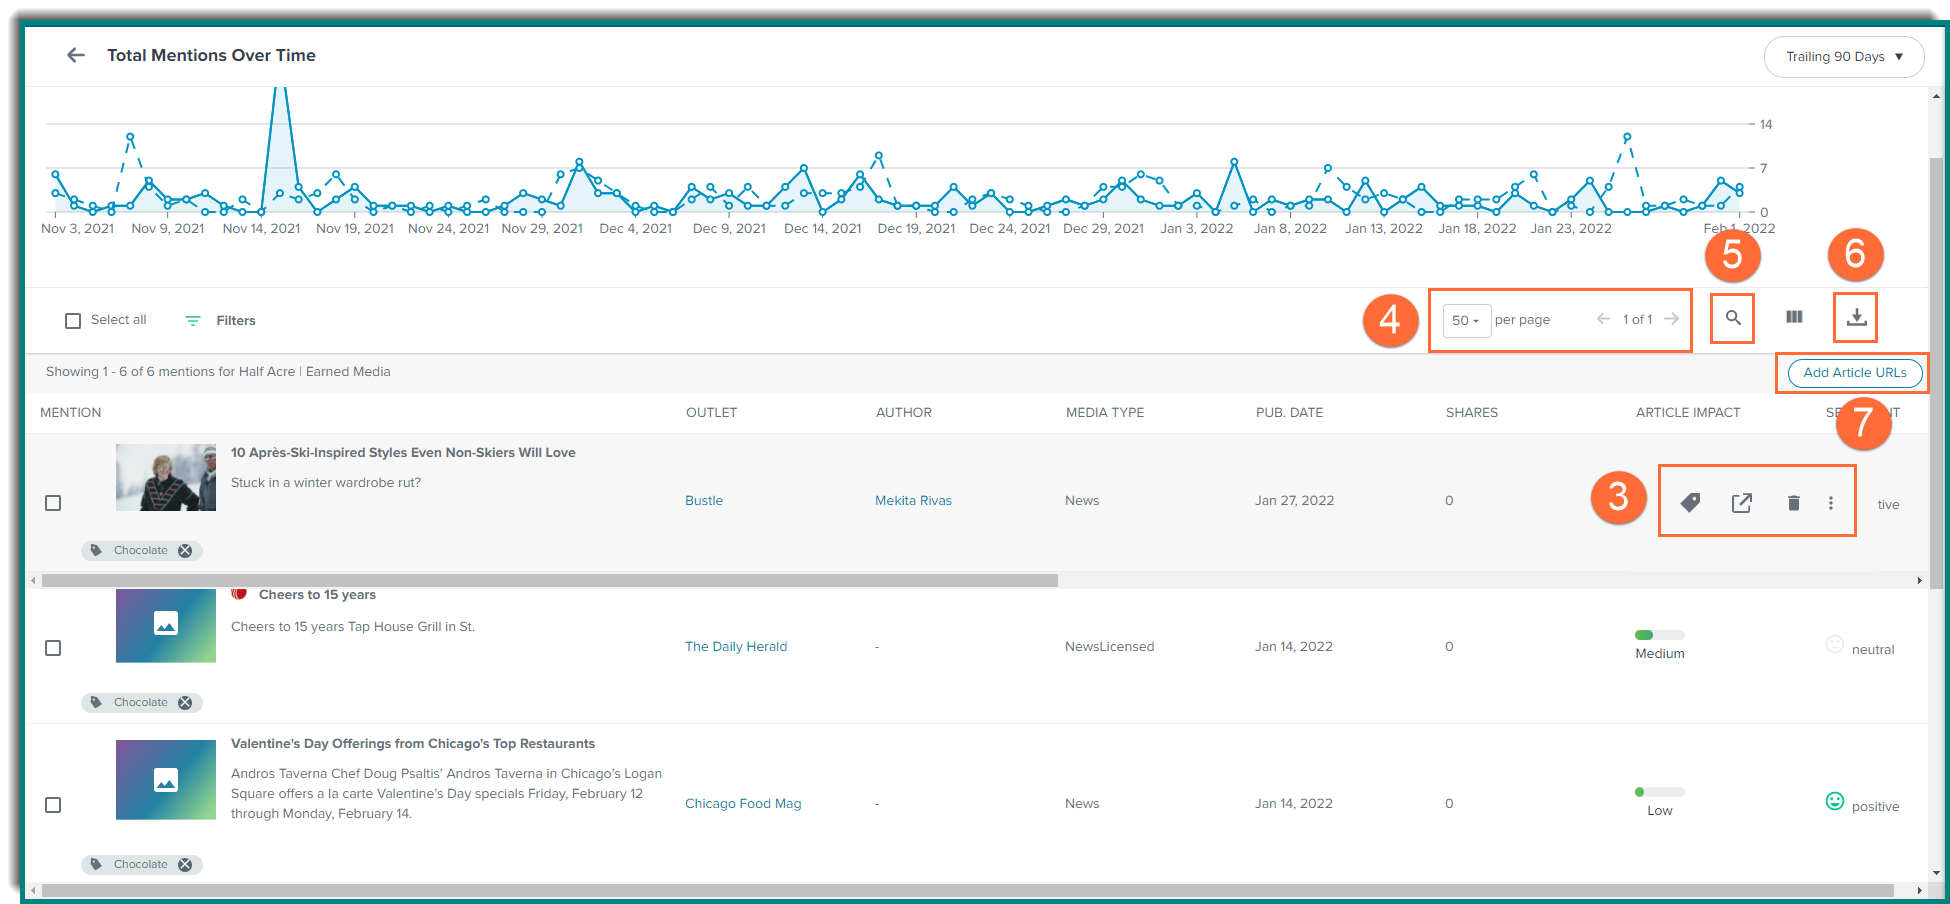Image resolution: width=1950 pixels, height=904 pixels.
Task: Click the Cheers to 15 years thumbnail
Action: [x=166, y=625]
